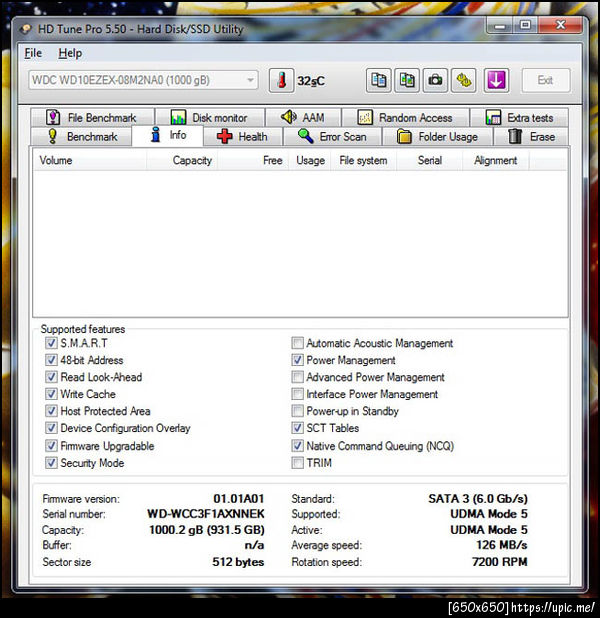The height and width of the screenshot is (618, 600).
Task: Click the Exit button
Action: (x=546, y=80)
